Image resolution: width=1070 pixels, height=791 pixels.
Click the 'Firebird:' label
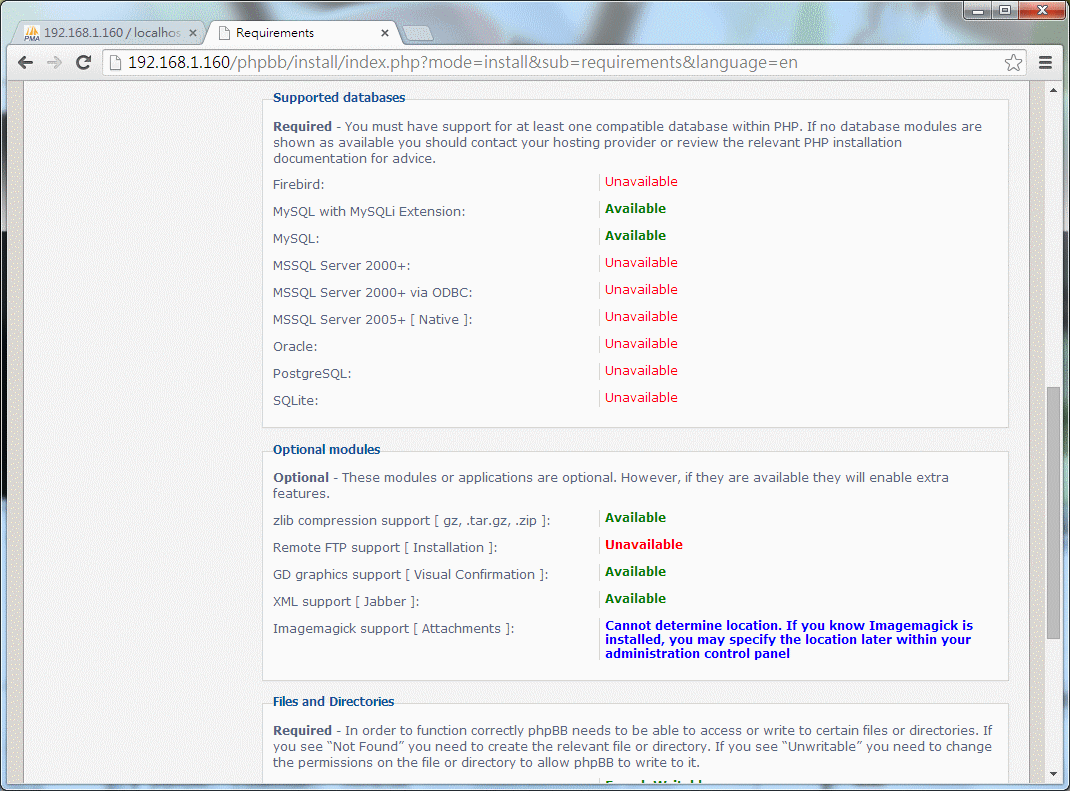click(298, 184)
